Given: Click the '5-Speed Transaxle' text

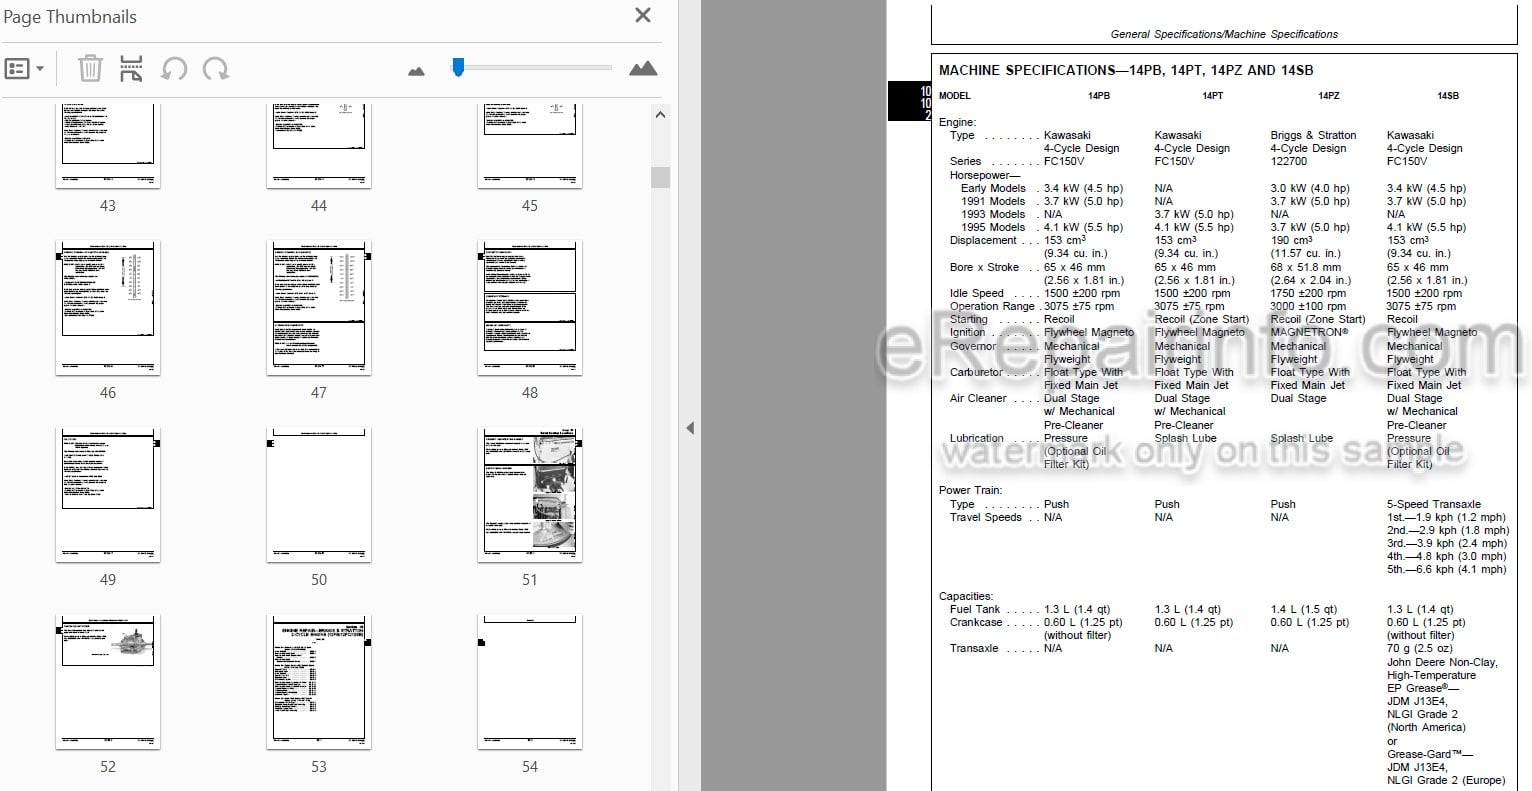Looking at the screenshot, I should coord(1433,504).
